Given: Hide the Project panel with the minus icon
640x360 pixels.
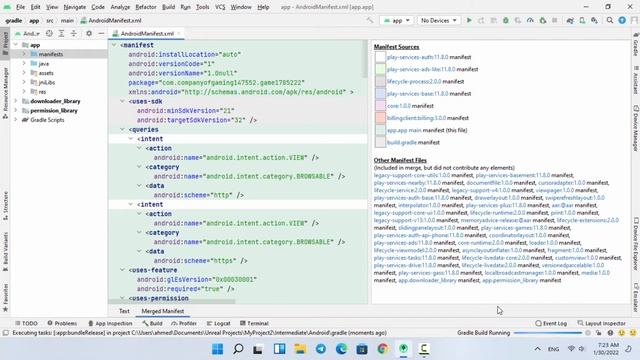Looking at the screenshot, I should [101, 33].
